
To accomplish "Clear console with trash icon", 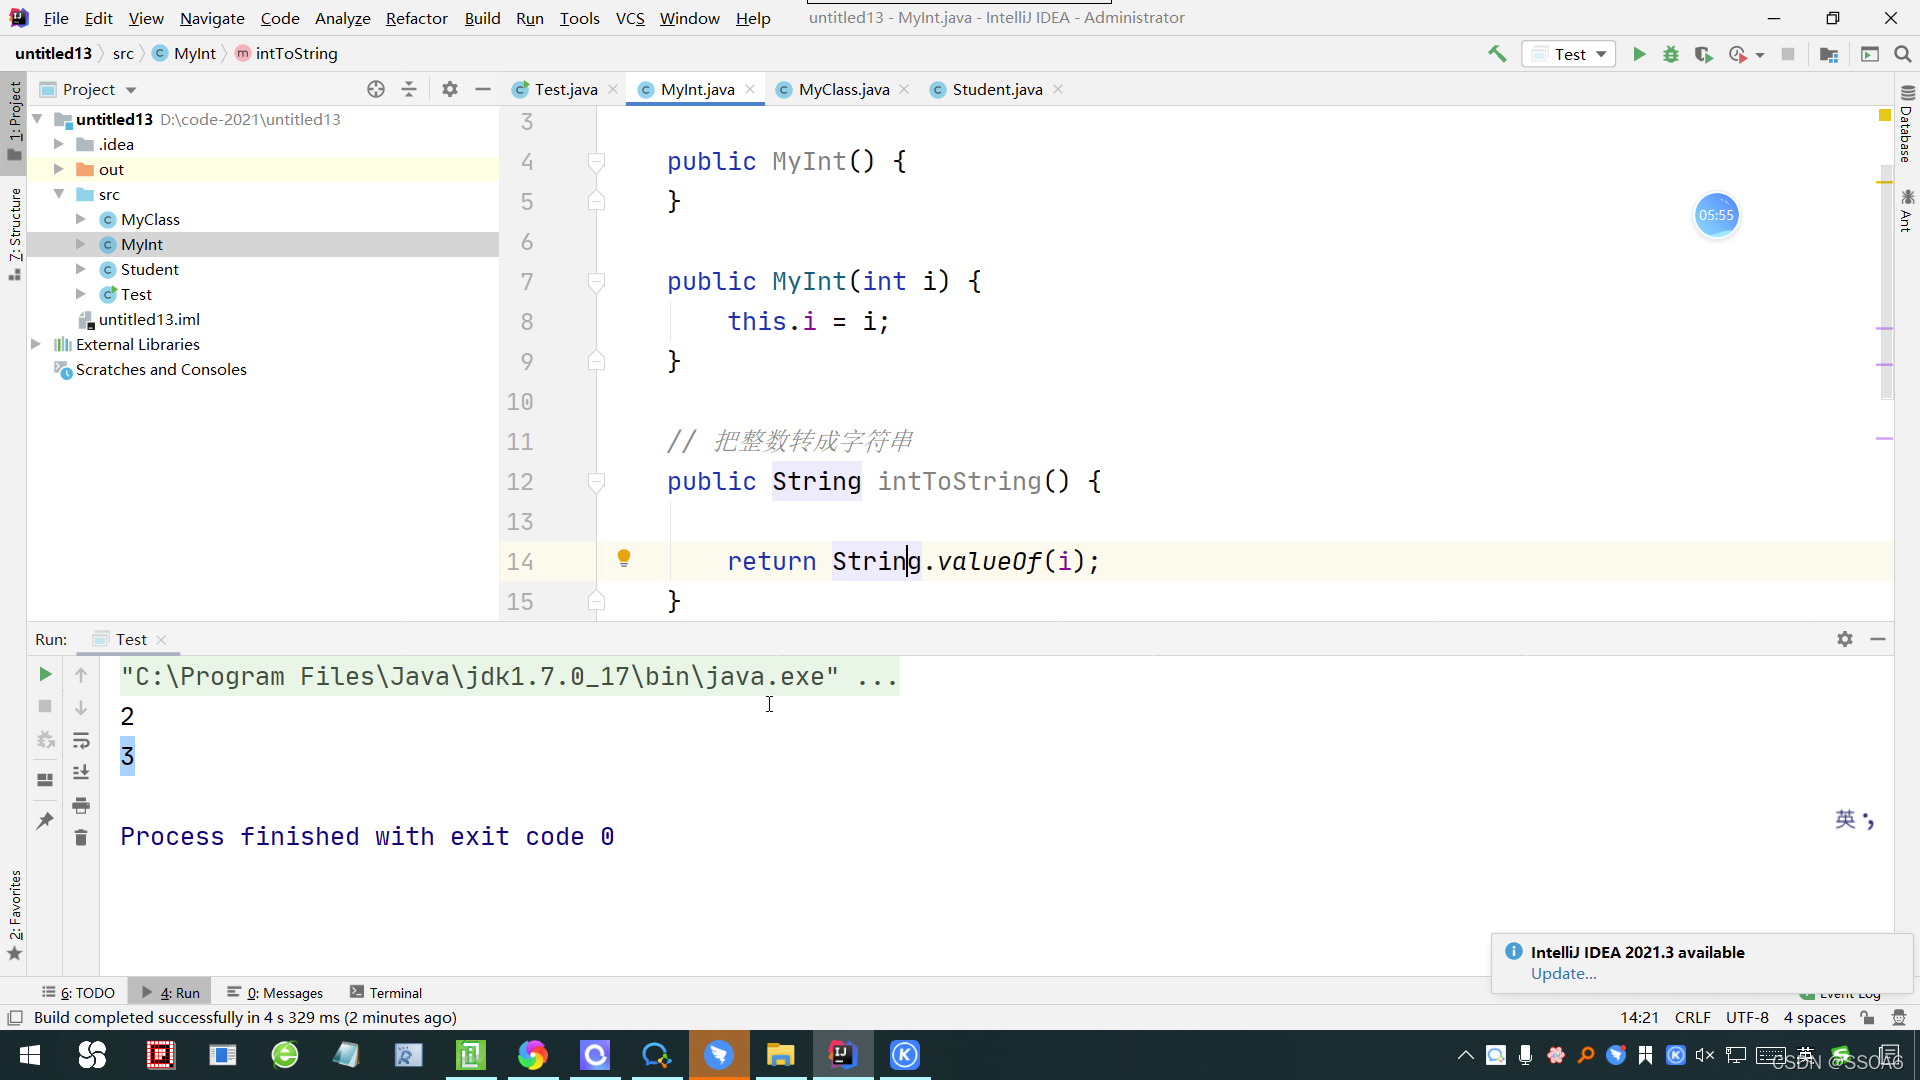I will 81,837.
